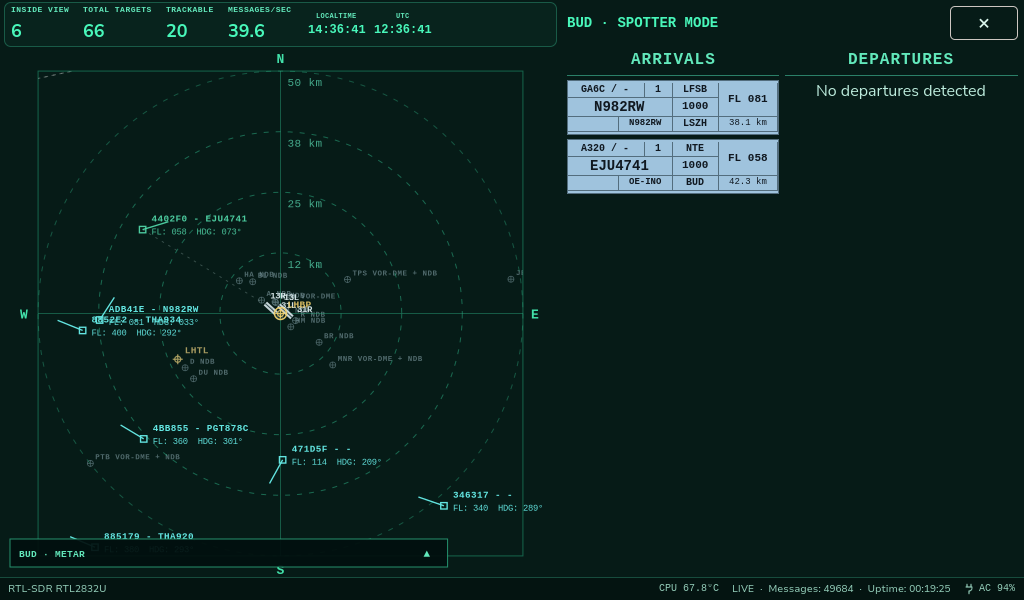The height and width of the screenshot is (600, 1024).
Task: Click the DU NDB beacon symbol
Action: coord(193,379)
